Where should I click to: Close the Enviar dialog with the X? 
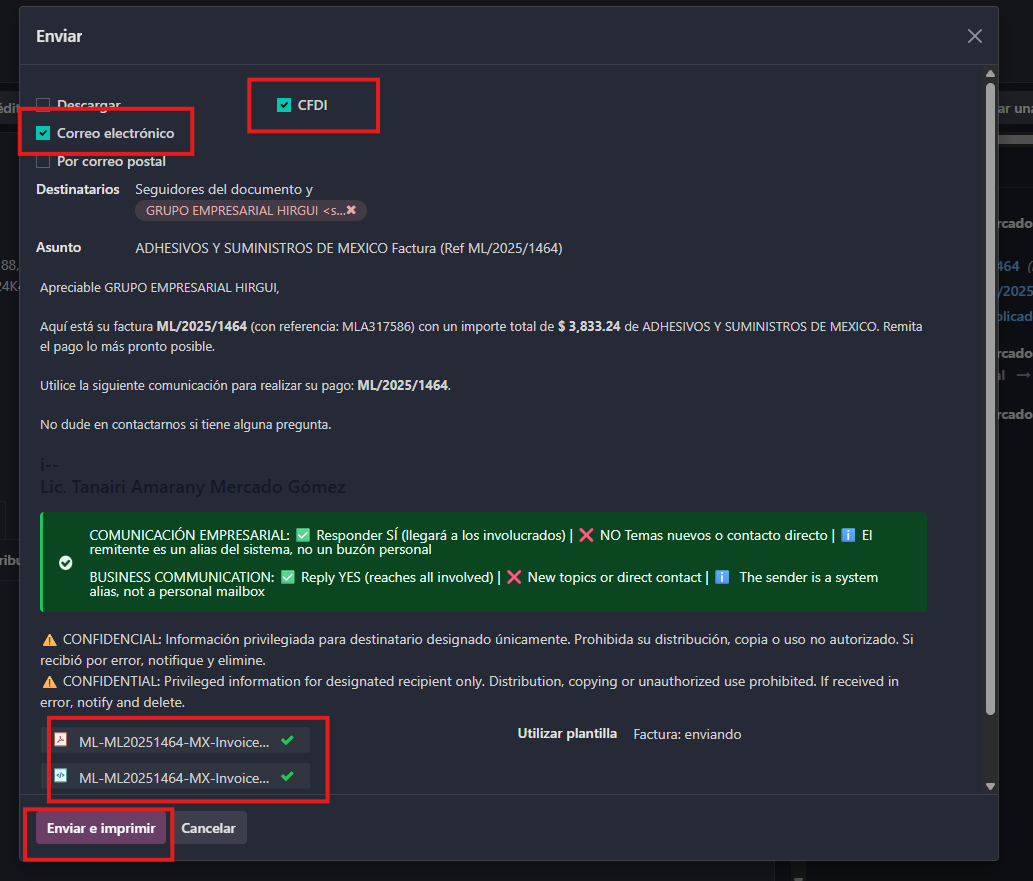(974, 36)
